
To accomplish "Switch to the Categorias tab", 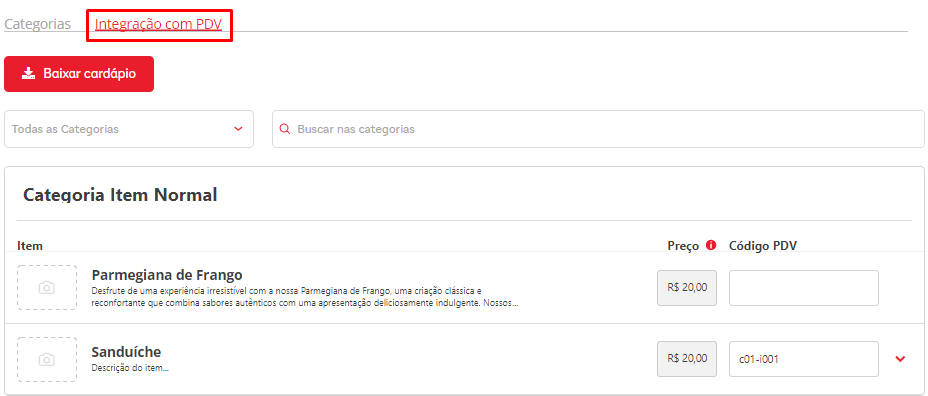I will [38, 24].
